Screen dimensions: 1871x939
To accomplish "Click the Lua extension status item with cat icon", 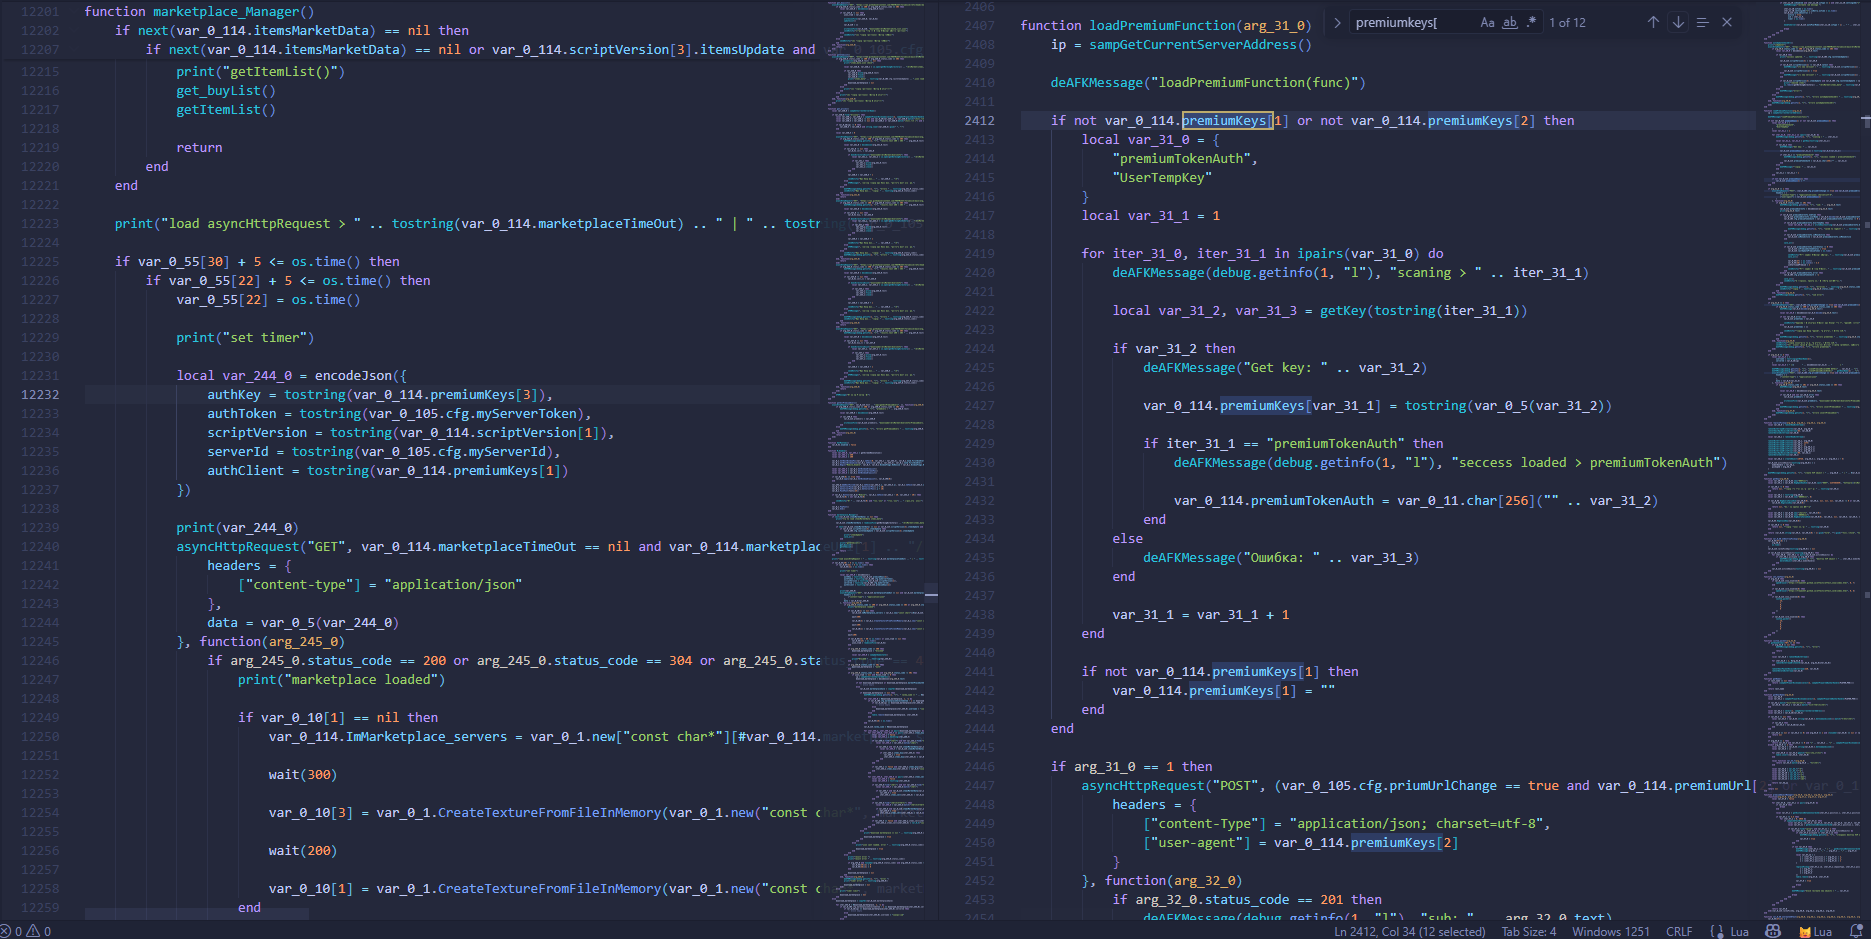I will tap(1815, 931).
